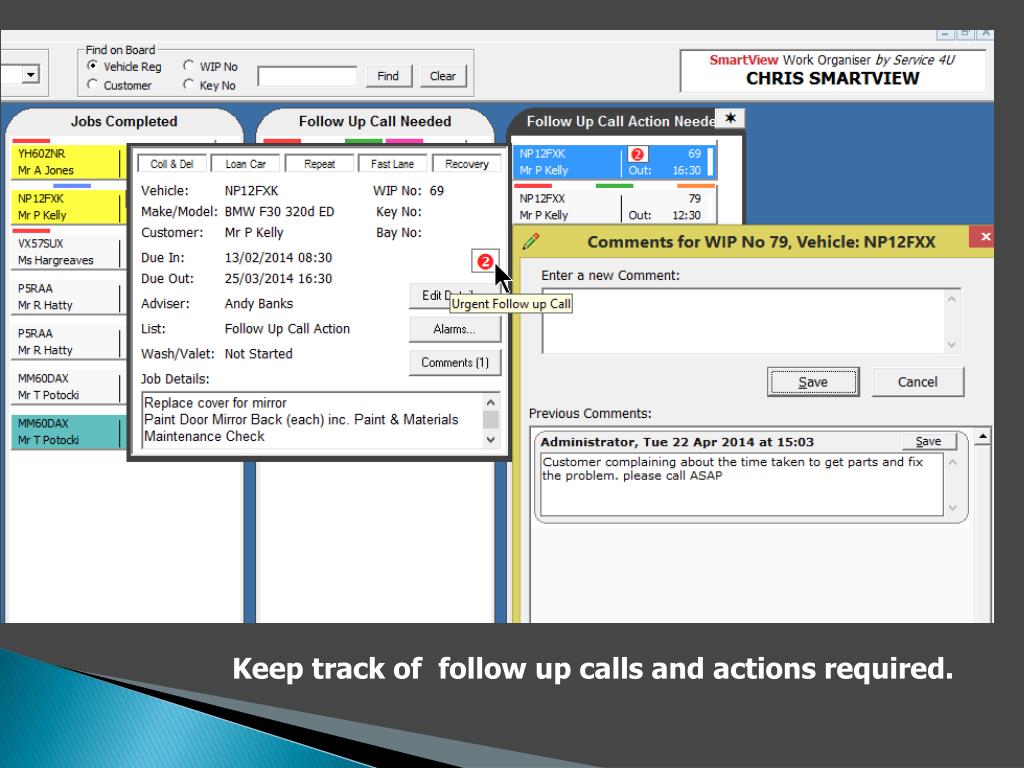The image size is (1024, 768).
Task: Cancel the new comment
Action: pos(918,382)
